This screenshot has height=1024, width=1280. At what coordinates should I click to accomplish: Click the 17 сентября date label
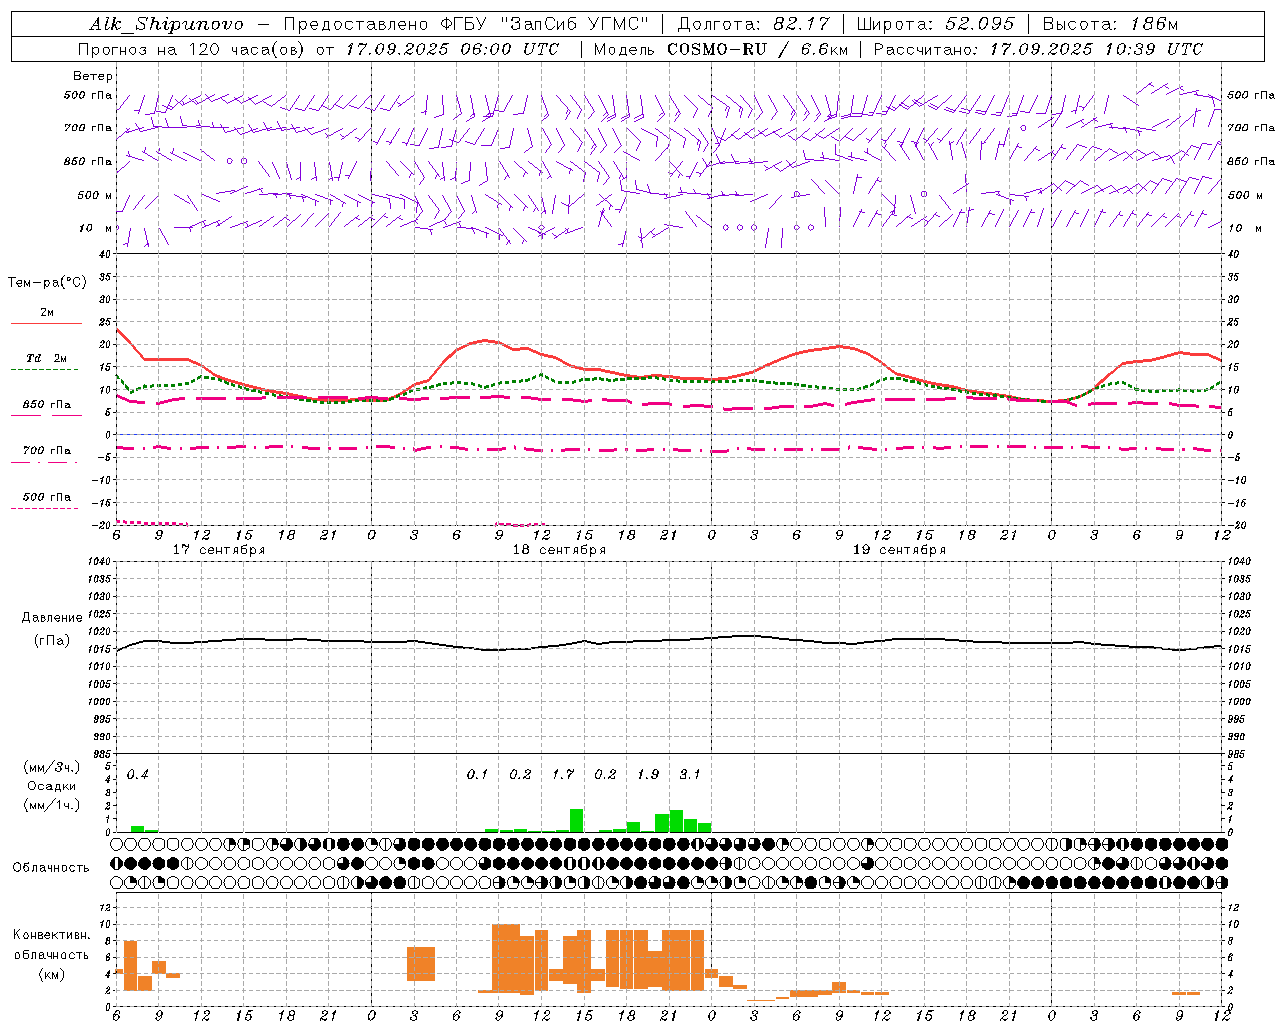click(219, 550)
